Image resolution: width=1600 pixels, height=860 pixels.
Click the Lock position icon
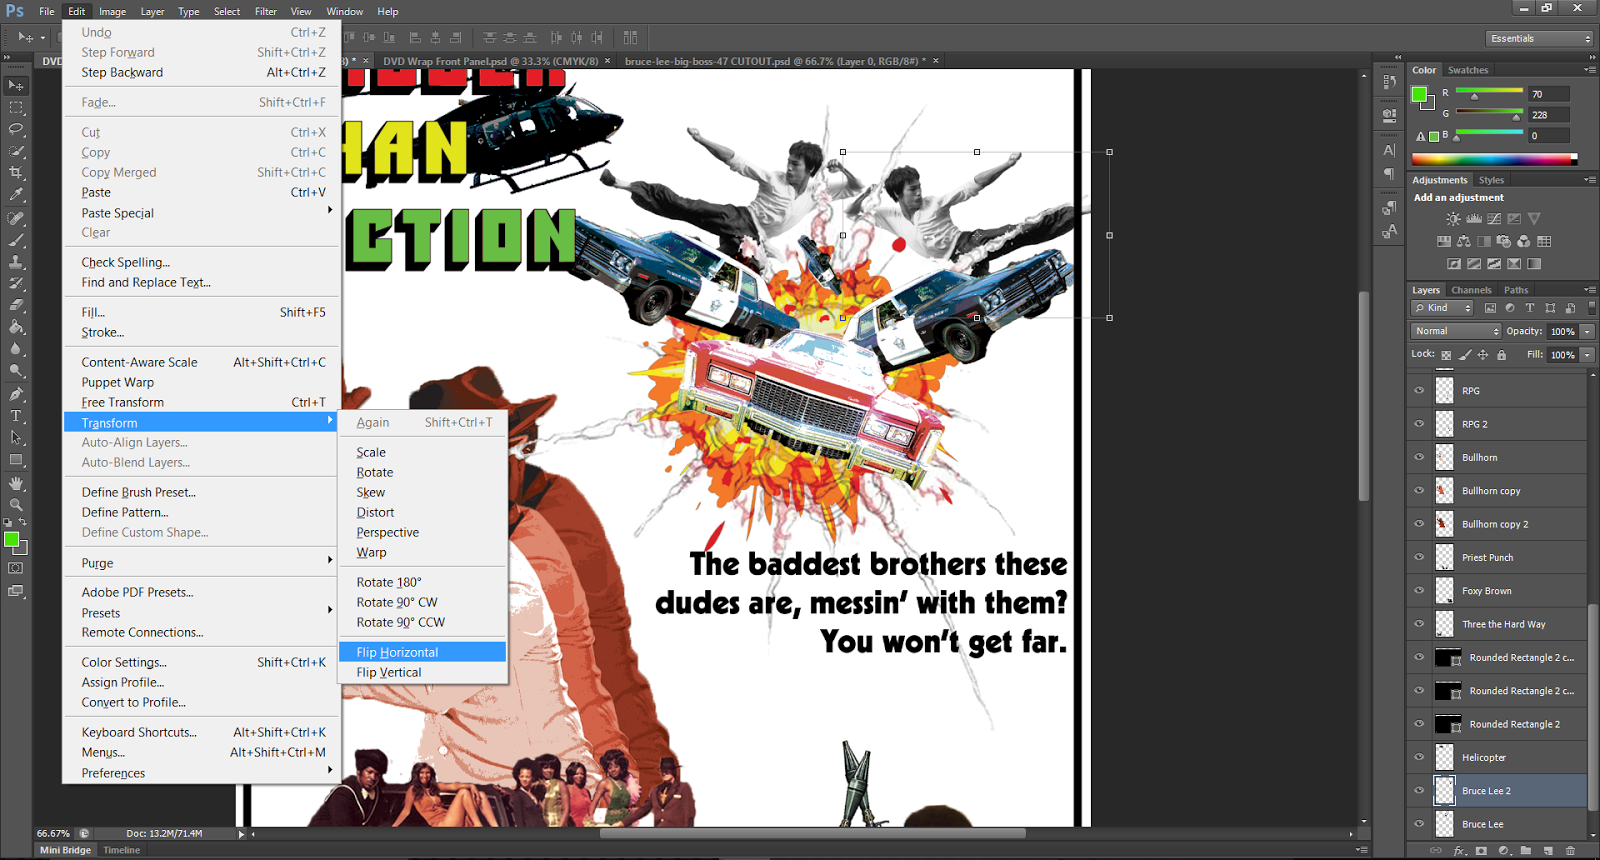pos(1483,355)
